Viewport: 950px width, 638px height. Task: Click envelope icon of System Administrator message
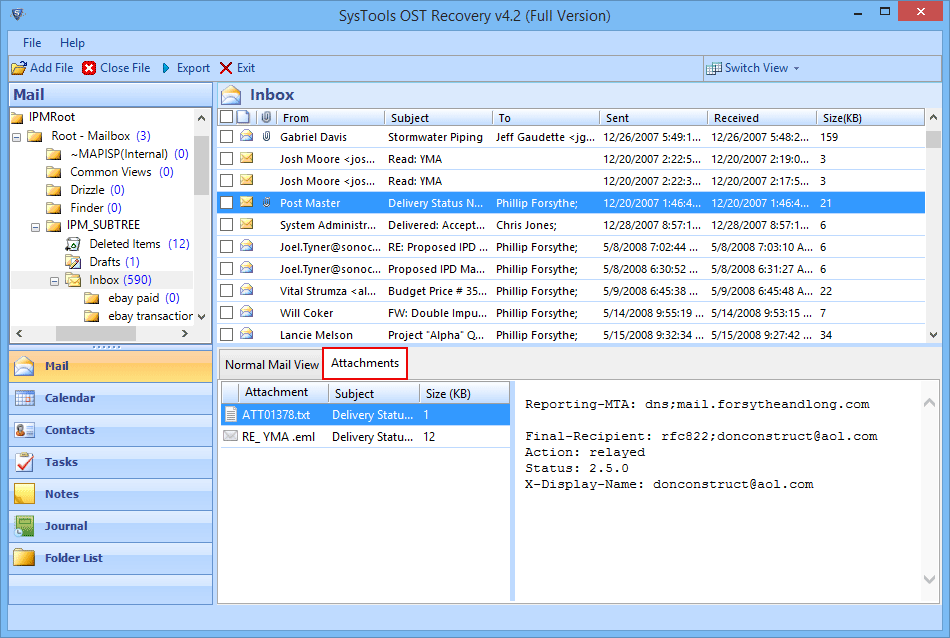pyautogui.click(x=247, y=224)
